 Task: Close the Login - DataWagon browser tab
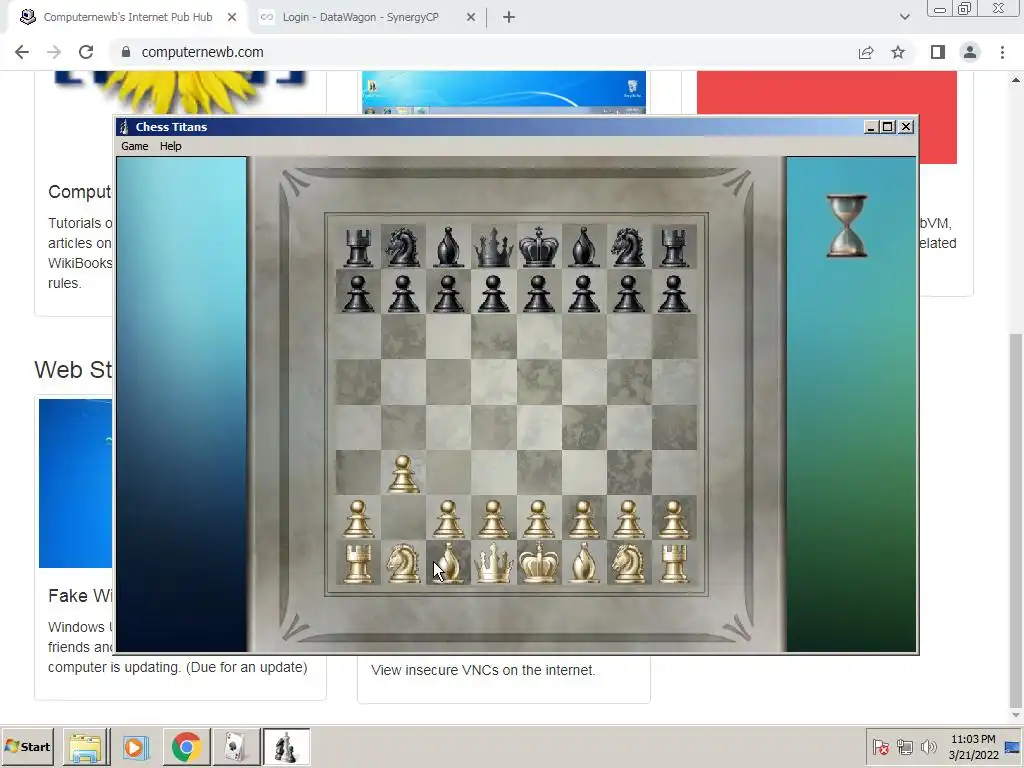[x=471, y=17]
